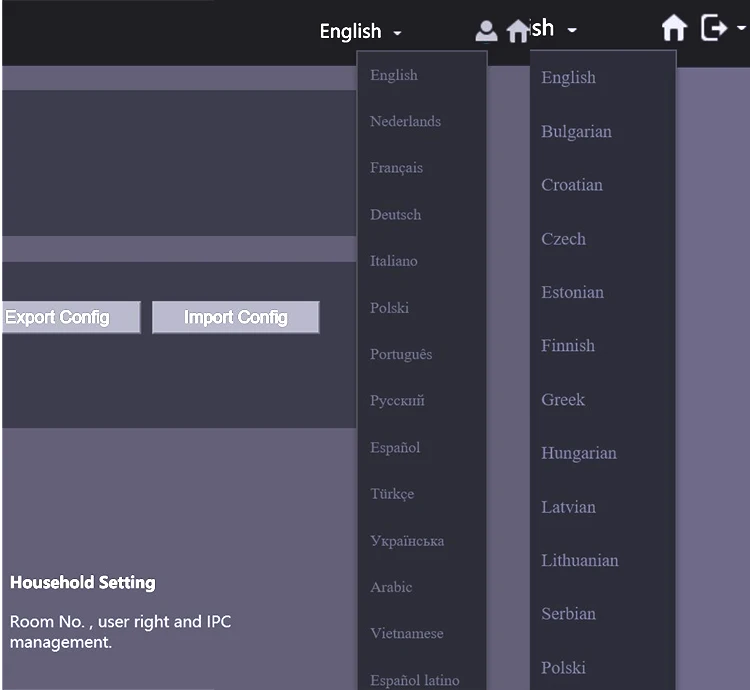Click the logout icon in top-right corner
Screen dimensions: 750x690
(714, 28)
